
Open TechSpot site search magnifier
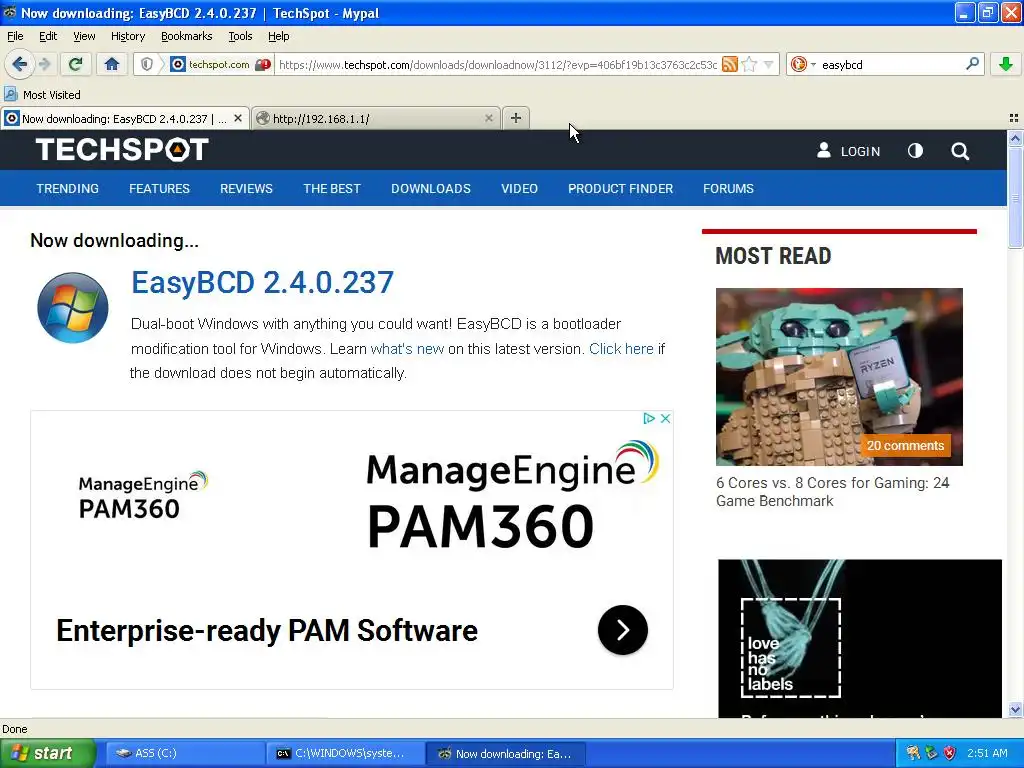tap(959, 152)
